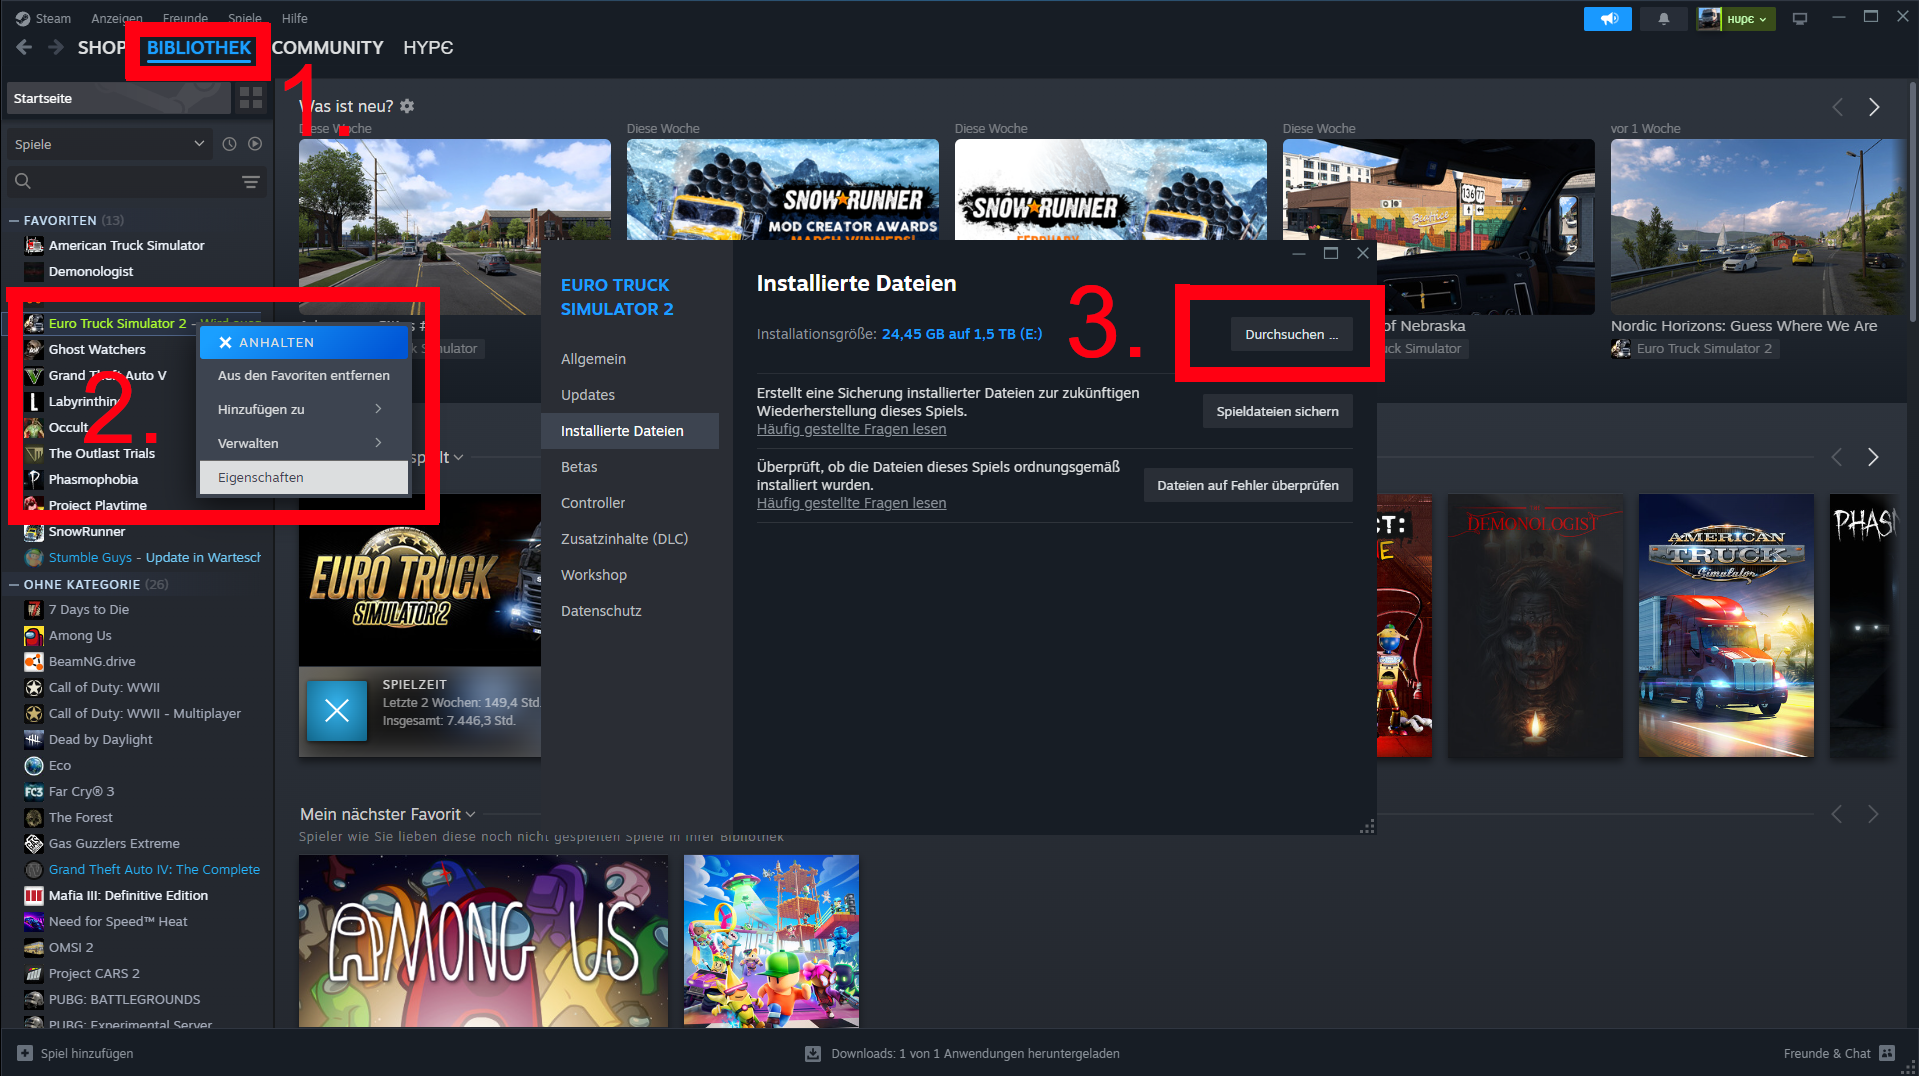Go to the COMMUNITY tab

pos(327,47)
